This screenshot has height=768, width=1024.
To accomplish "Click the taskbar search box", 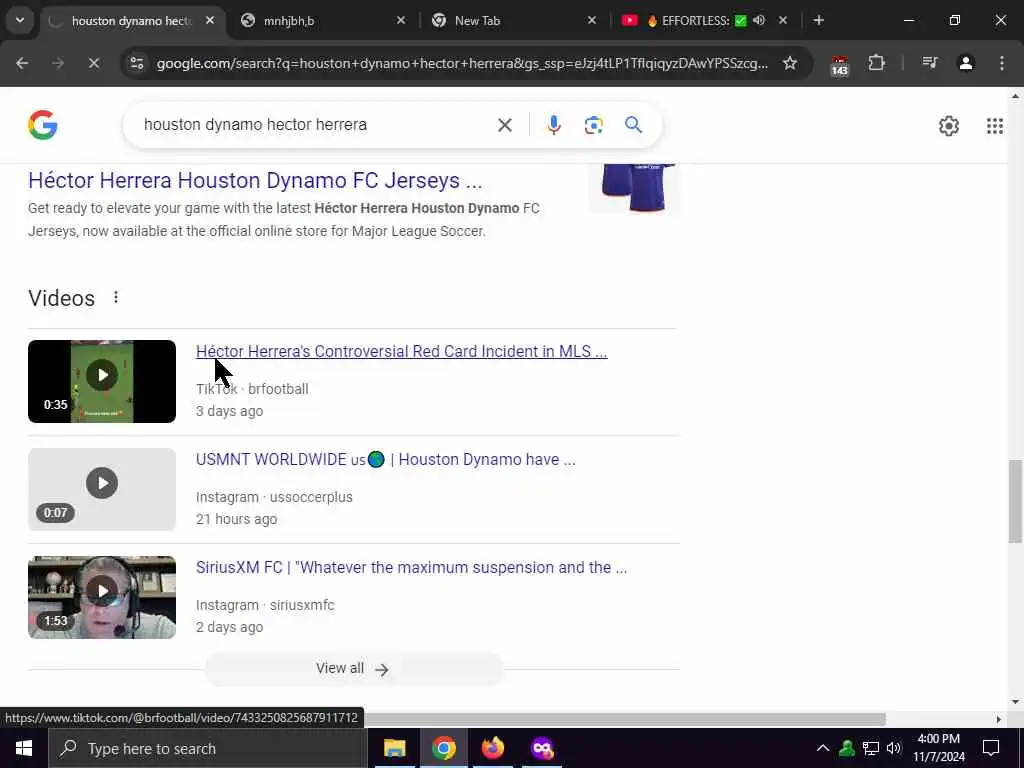I will [x=208, y=748].
